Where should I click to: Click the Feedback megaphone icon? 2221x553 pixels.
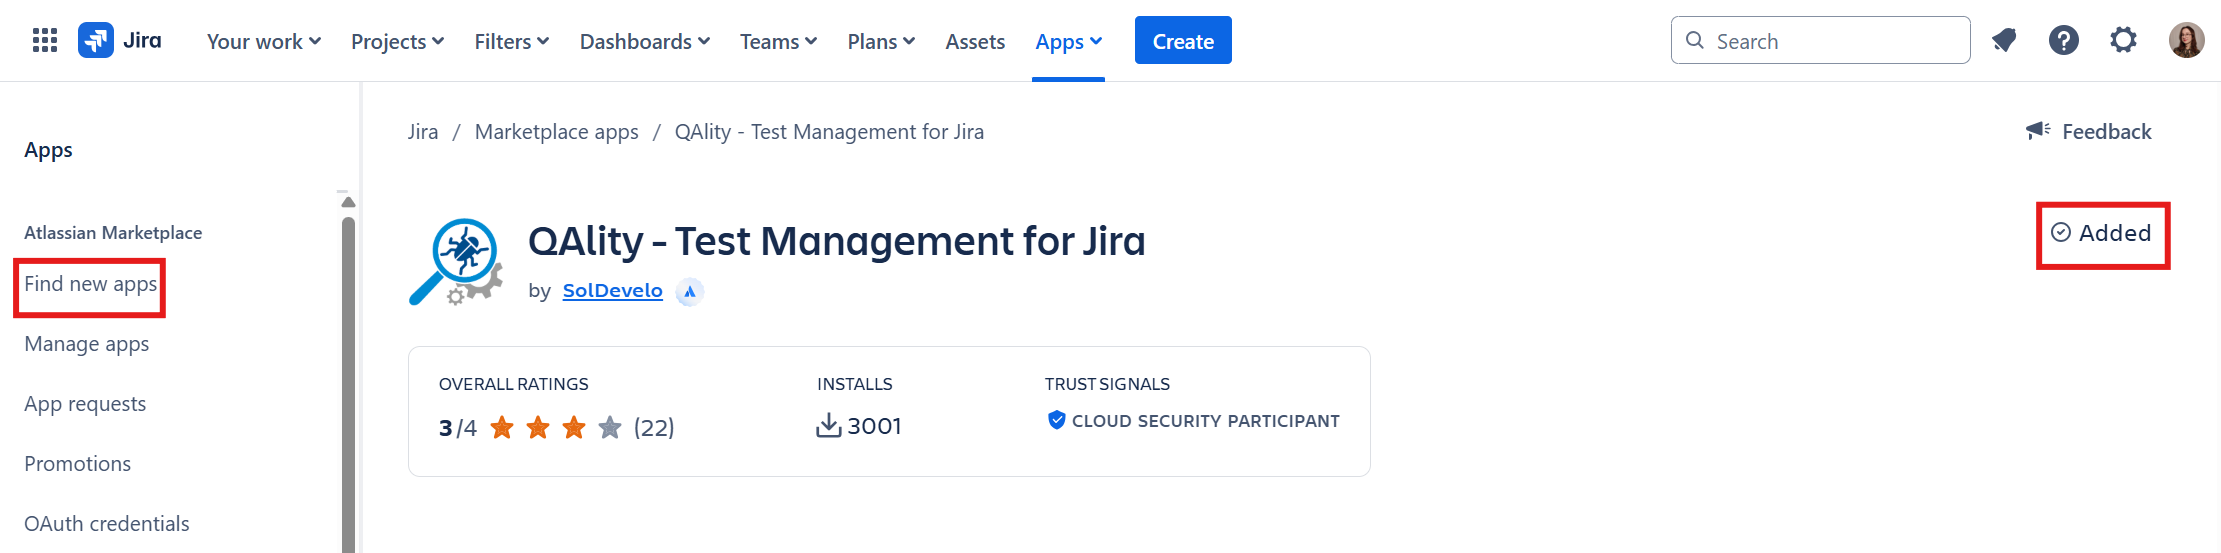2038,131
